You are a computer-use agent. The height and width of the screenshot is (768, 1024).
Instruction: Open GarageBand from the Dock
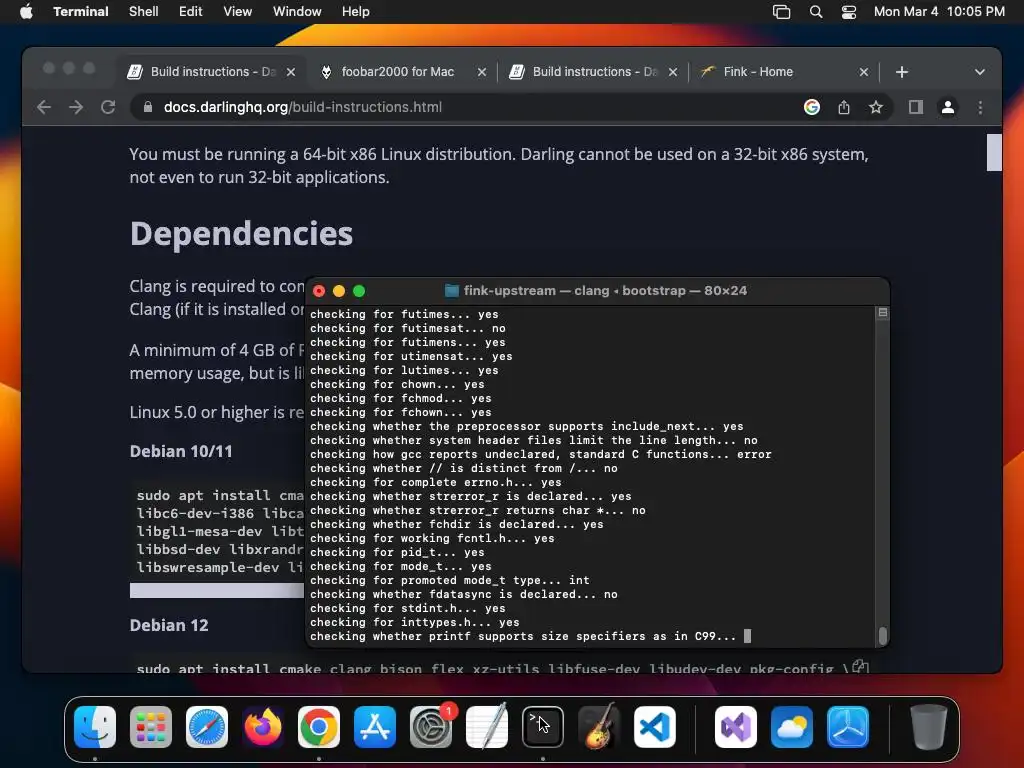tap(599, 727)
